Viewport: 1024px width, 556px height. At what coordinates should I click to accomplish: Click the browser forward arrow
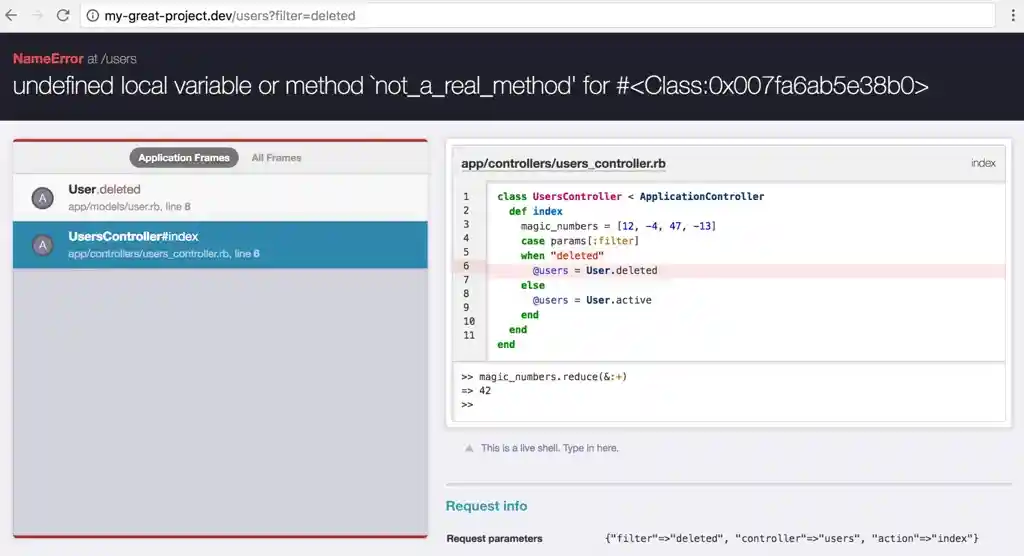38,16
